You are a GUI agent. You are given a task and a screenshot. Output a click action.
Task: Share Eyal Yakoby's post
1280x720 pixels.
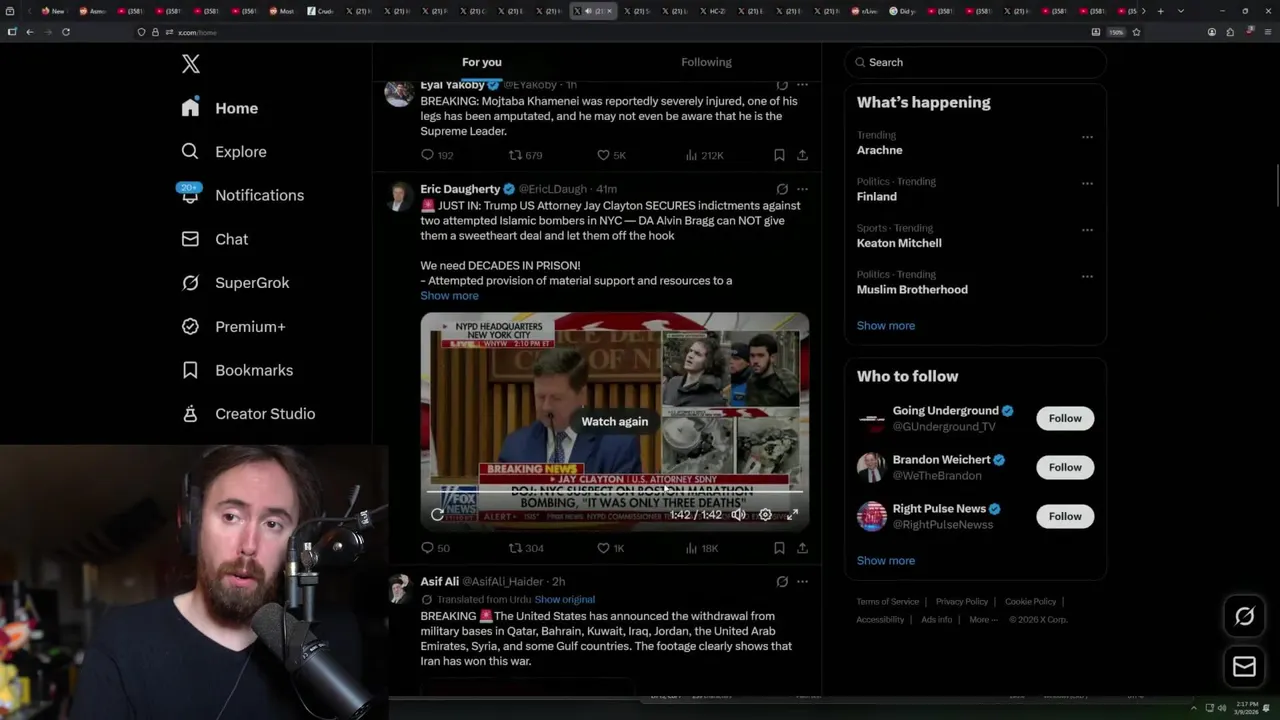pyautogui.click(x=802, y=155)
